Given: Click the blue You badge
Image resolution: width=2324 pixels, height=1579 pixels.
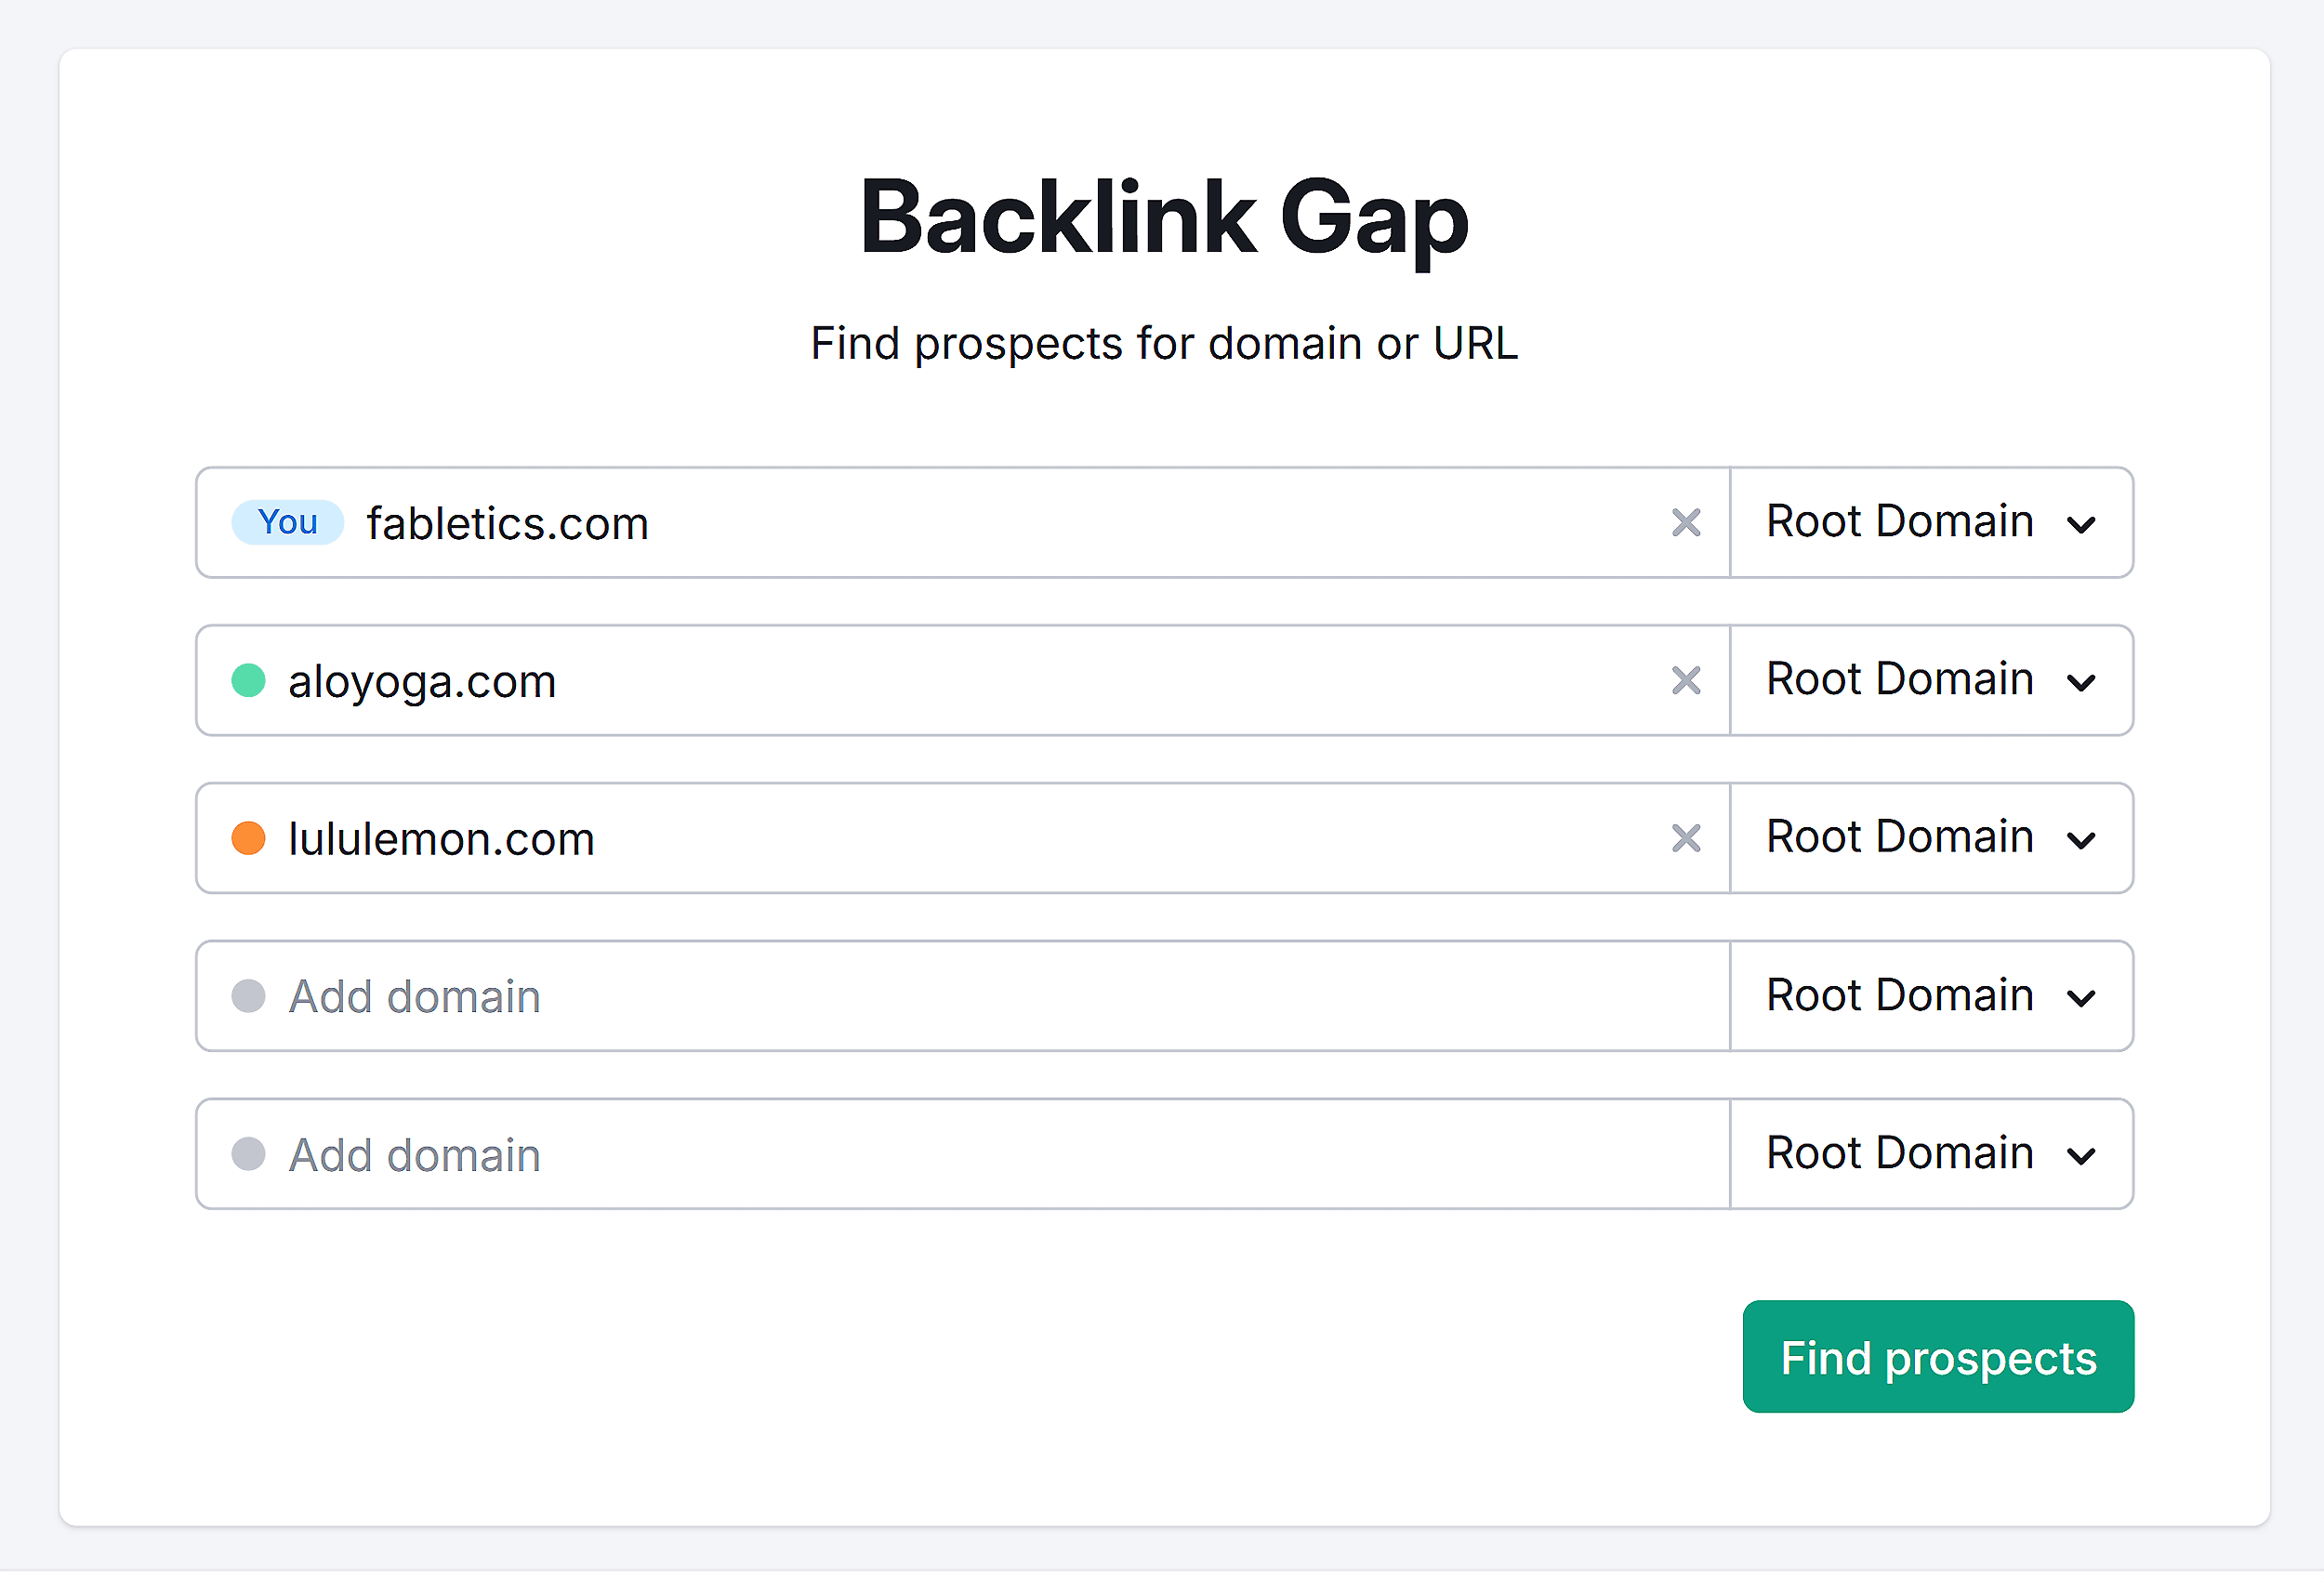Looking at the screenshot, I should point(288,522).
